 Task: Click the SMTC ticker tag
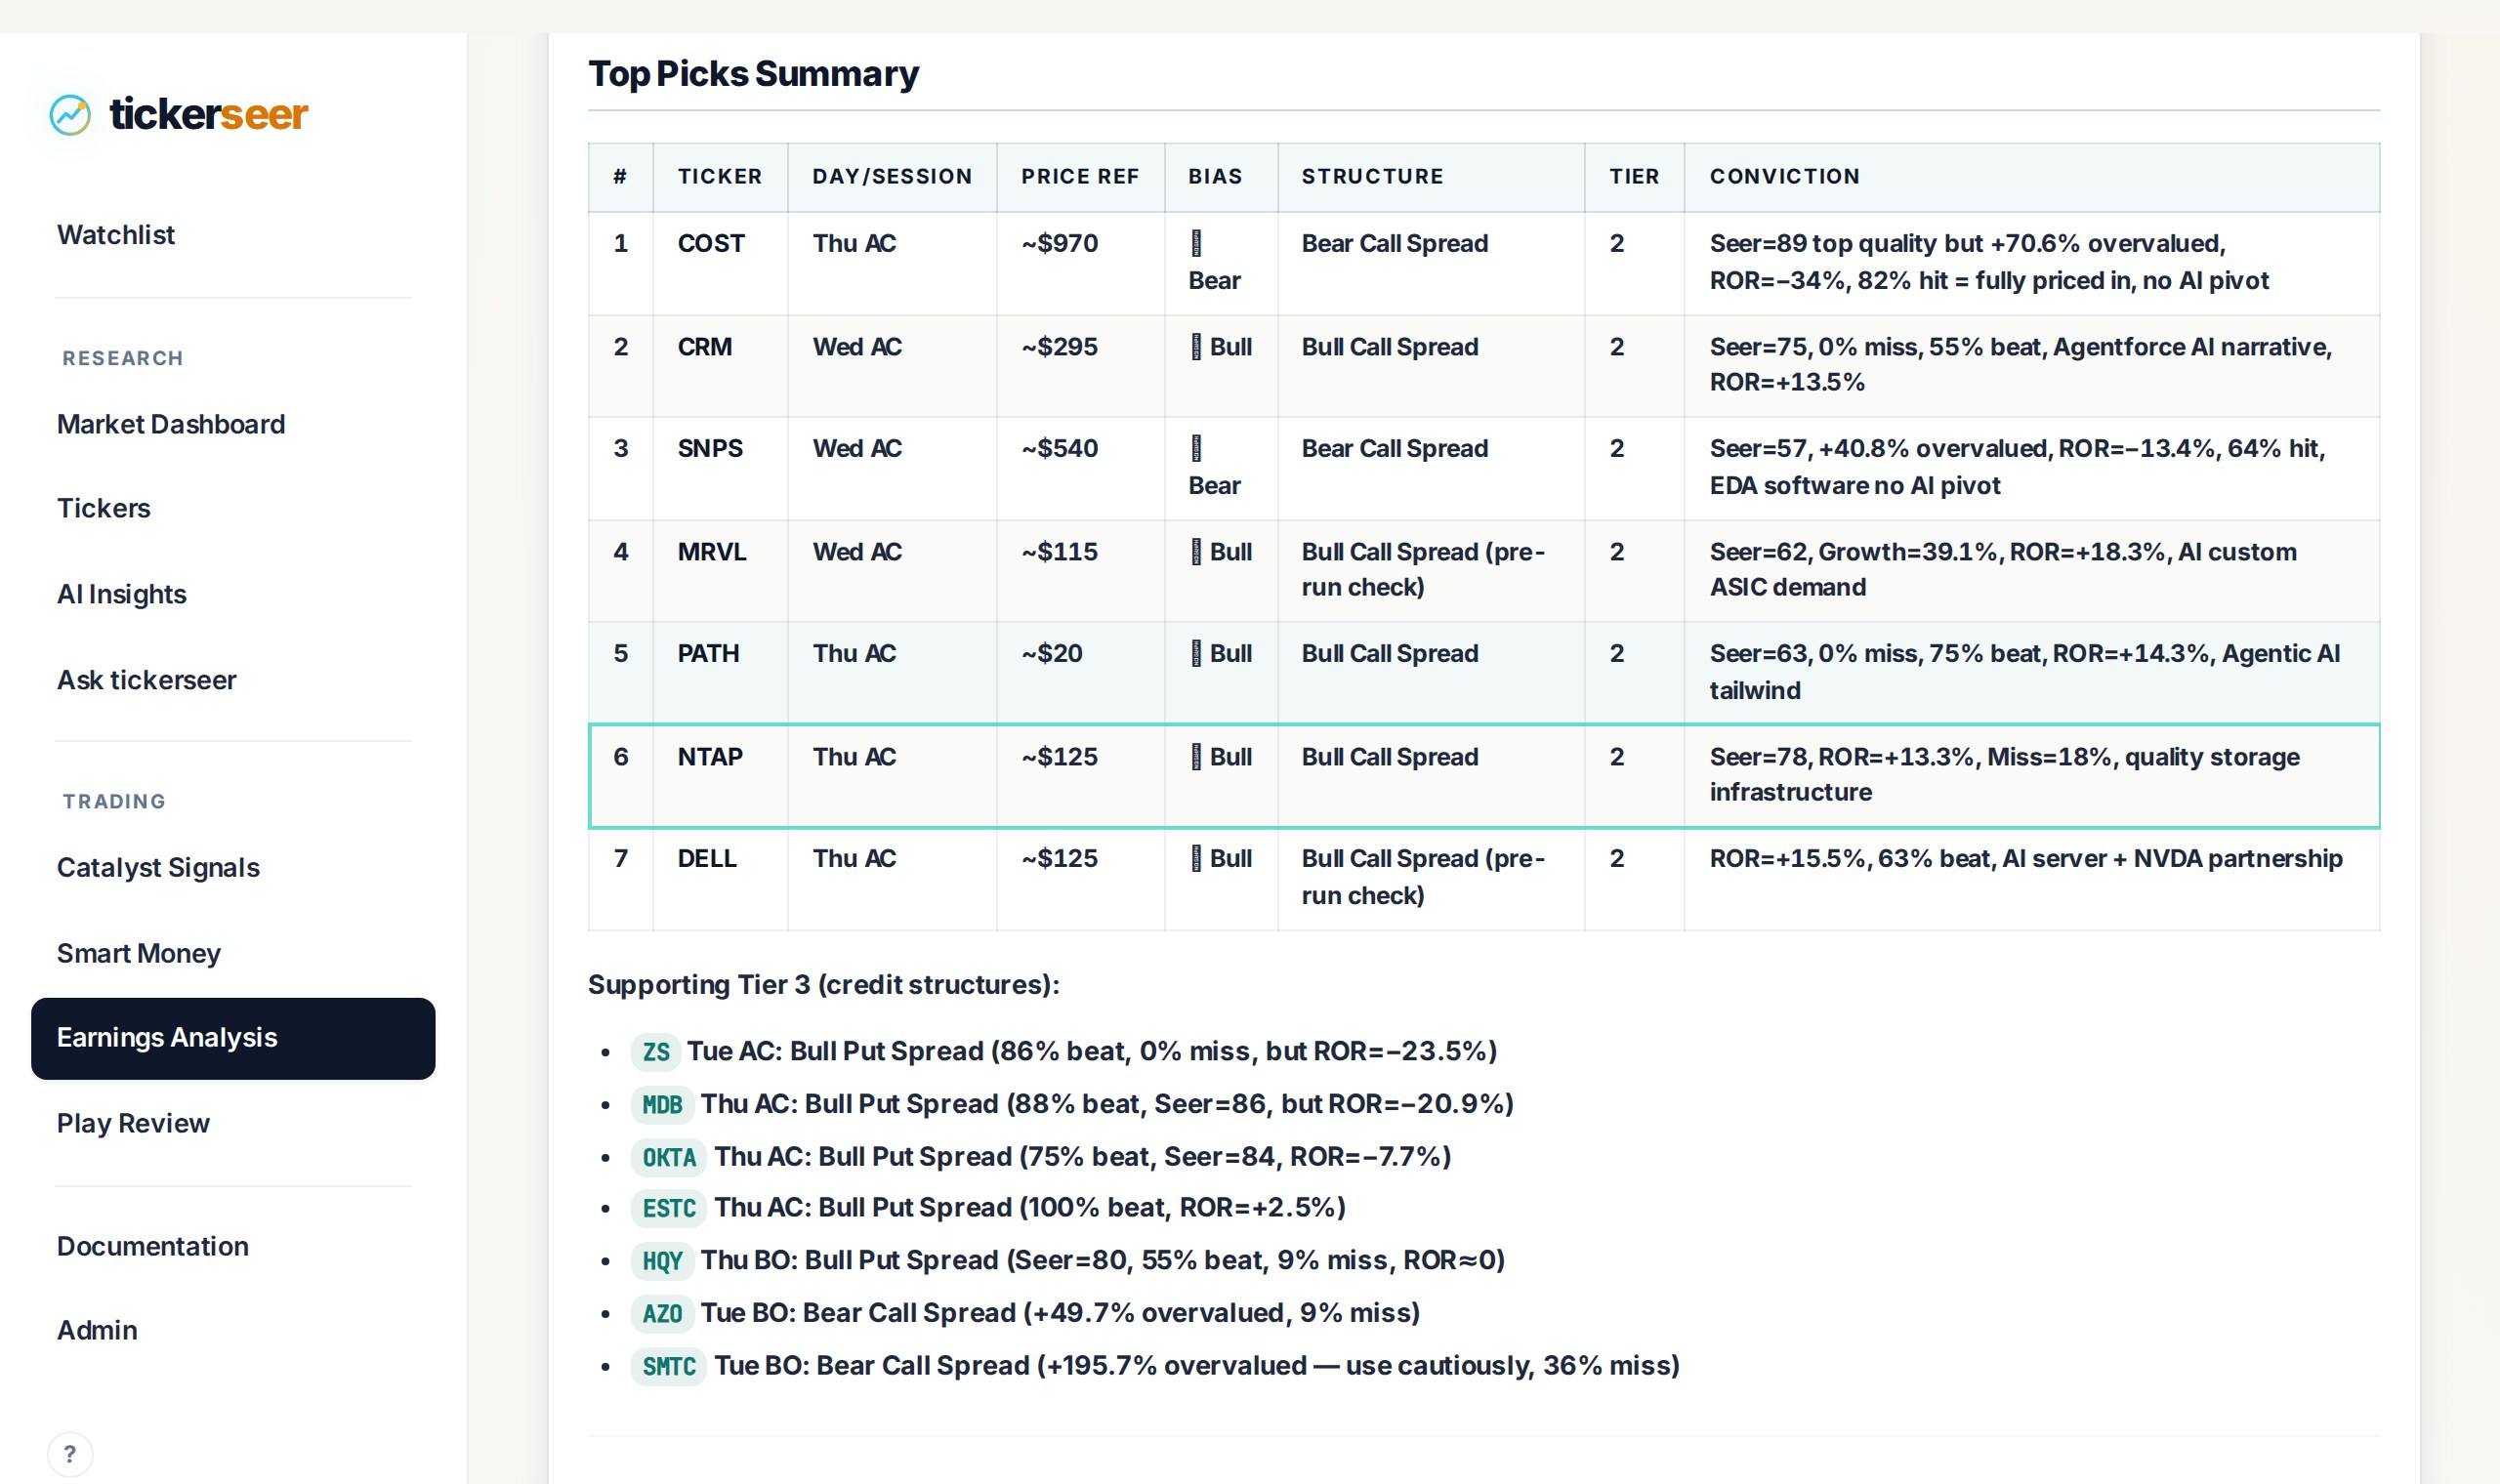point(669,1366)
